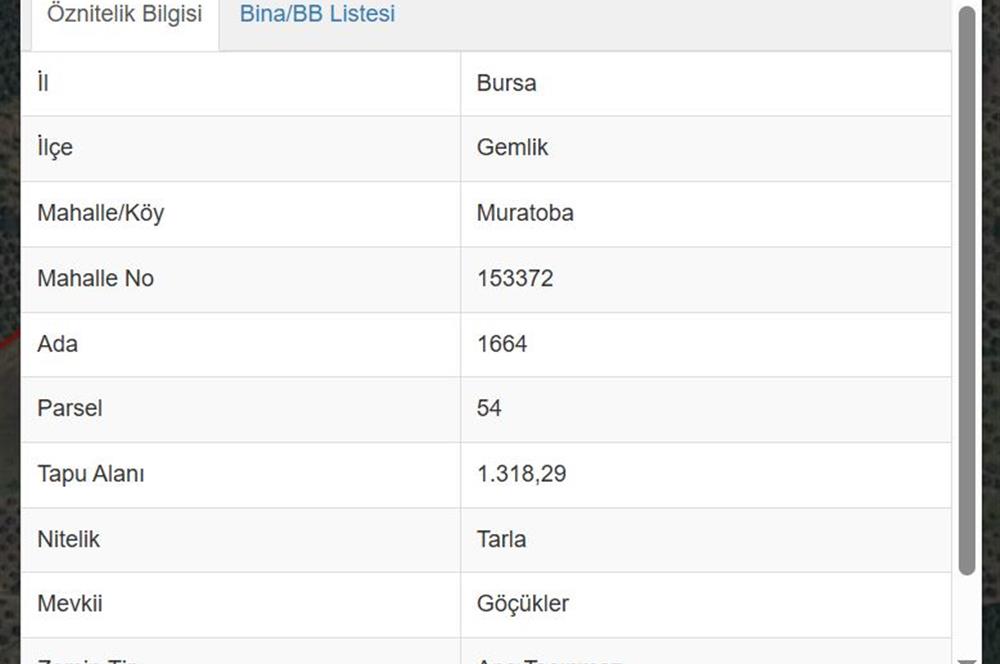The width and height of the screenshot is (1000, 664).
Task: Click the Mevkii label cell
Action: click(241, 605)
